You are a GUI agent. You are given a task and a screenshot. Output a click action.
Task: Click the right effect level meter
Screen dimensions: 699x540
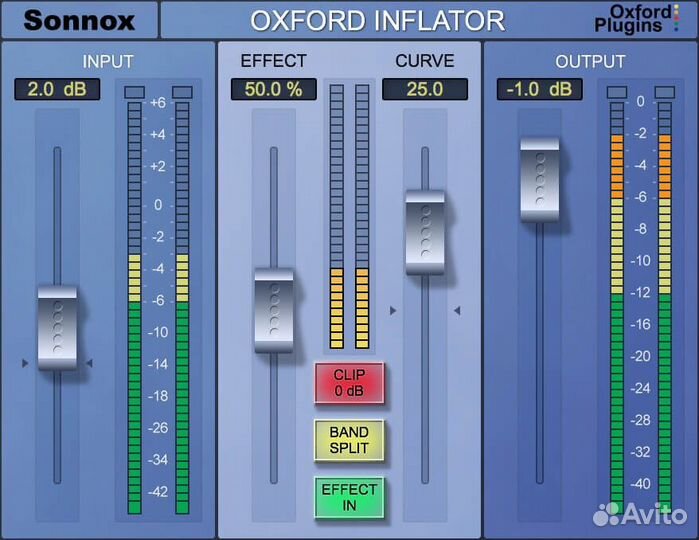point(362,216)
